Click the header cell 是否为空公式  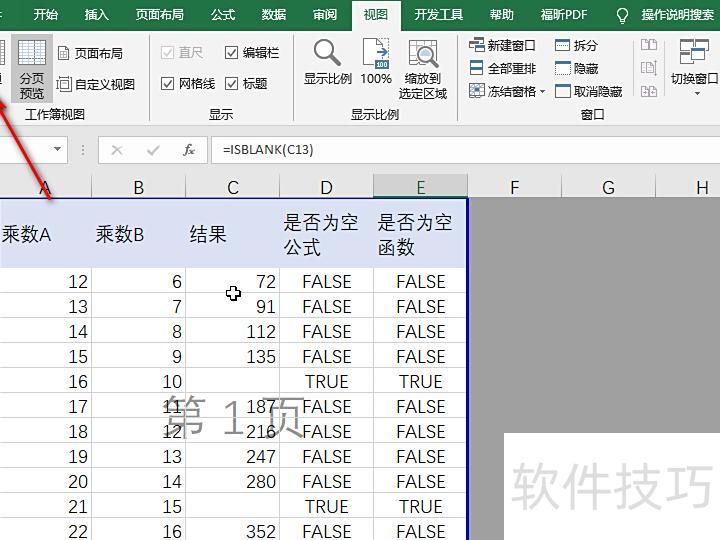click(326, 234)
